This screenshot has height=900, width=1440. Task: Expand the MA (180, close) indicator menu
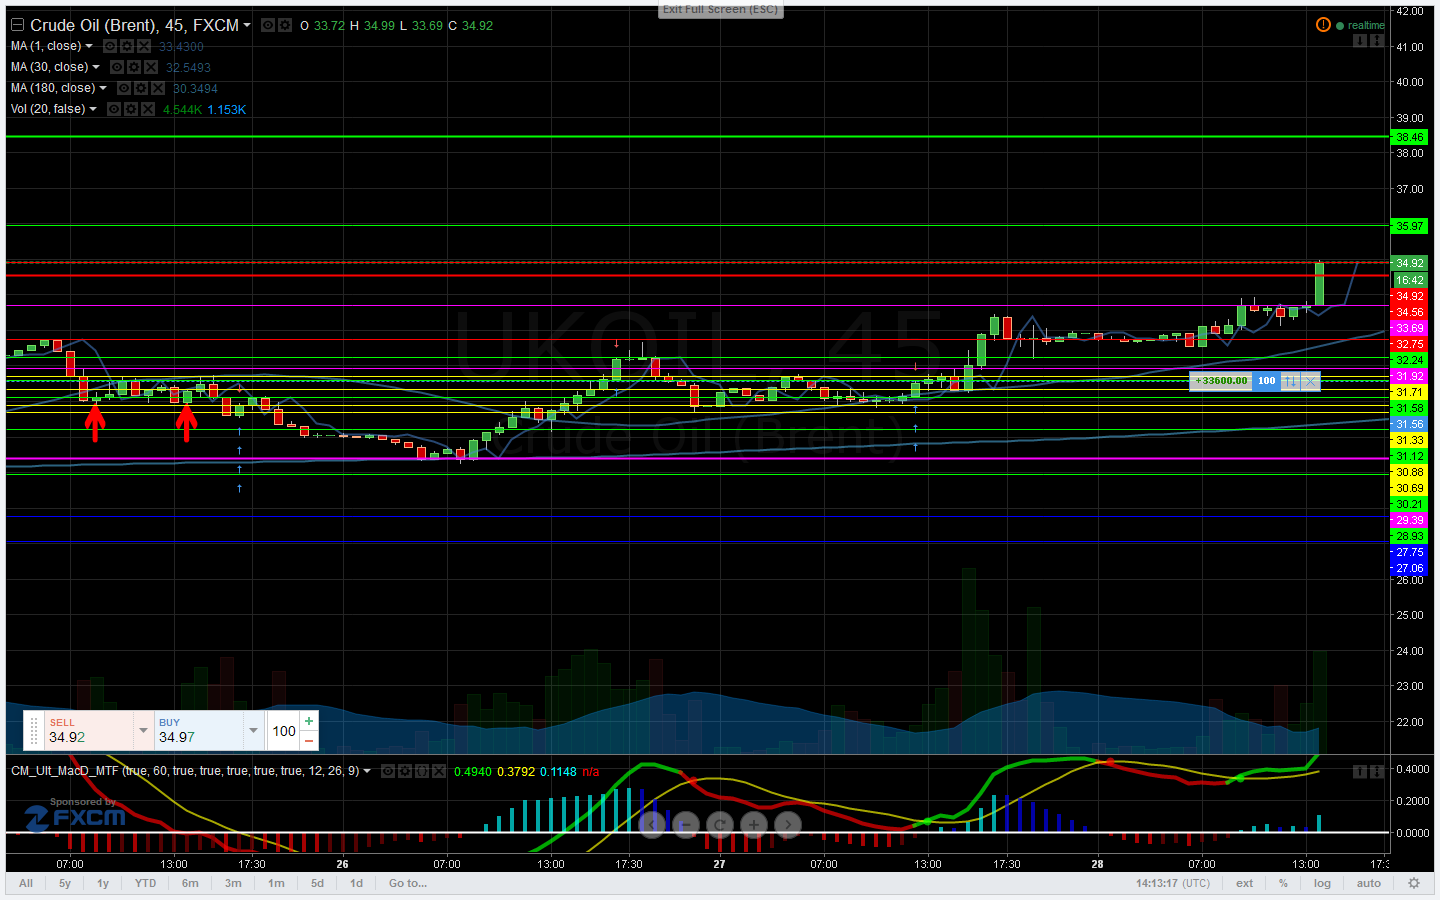[103, 88]
